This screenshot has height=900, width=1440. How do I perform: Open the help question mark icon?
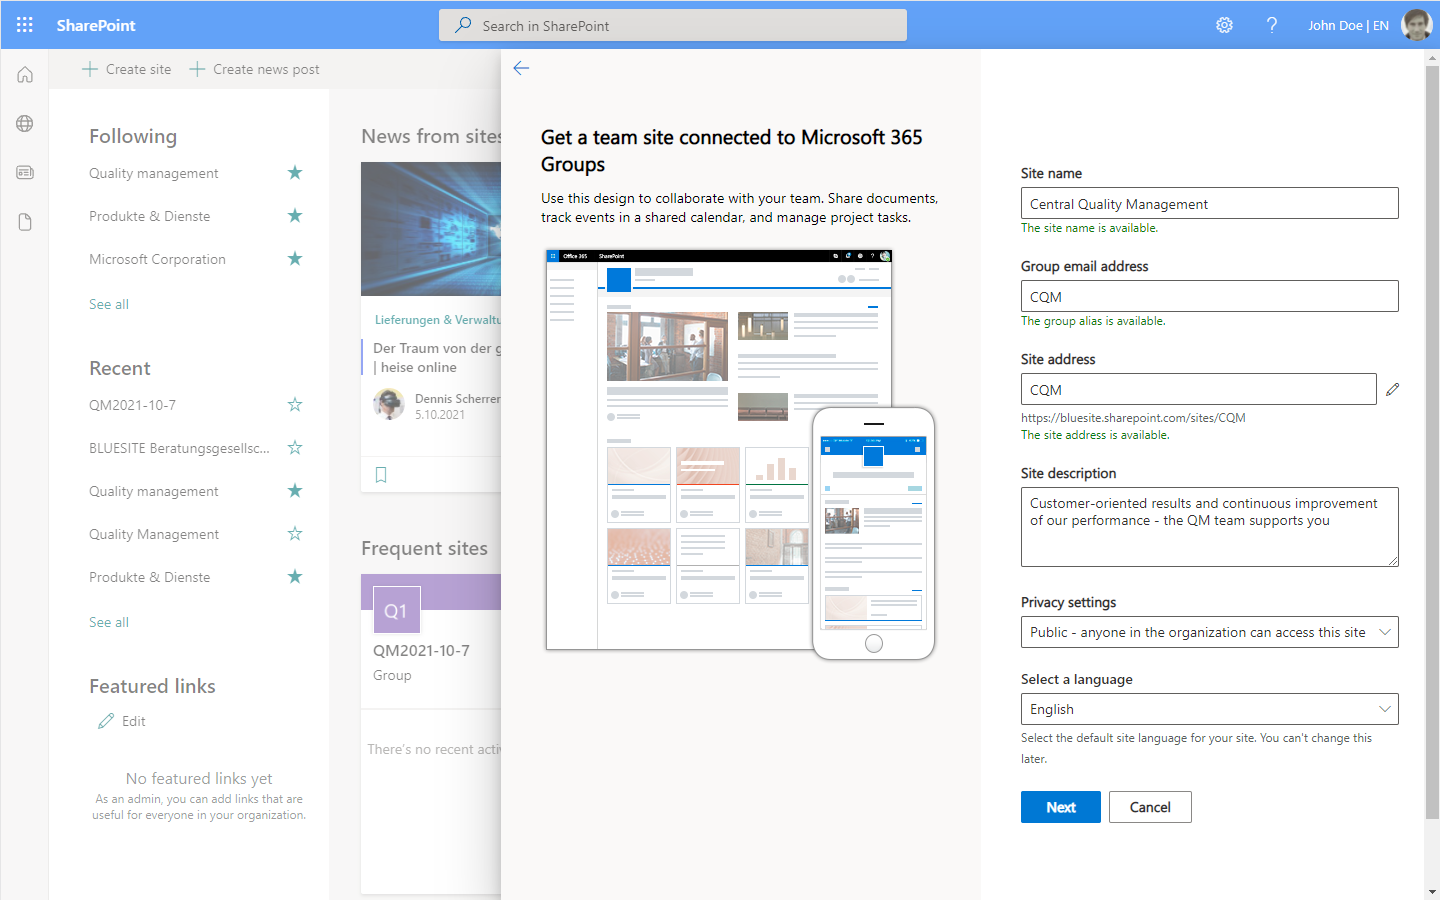pyautogui.click(x=1272, y=25)
